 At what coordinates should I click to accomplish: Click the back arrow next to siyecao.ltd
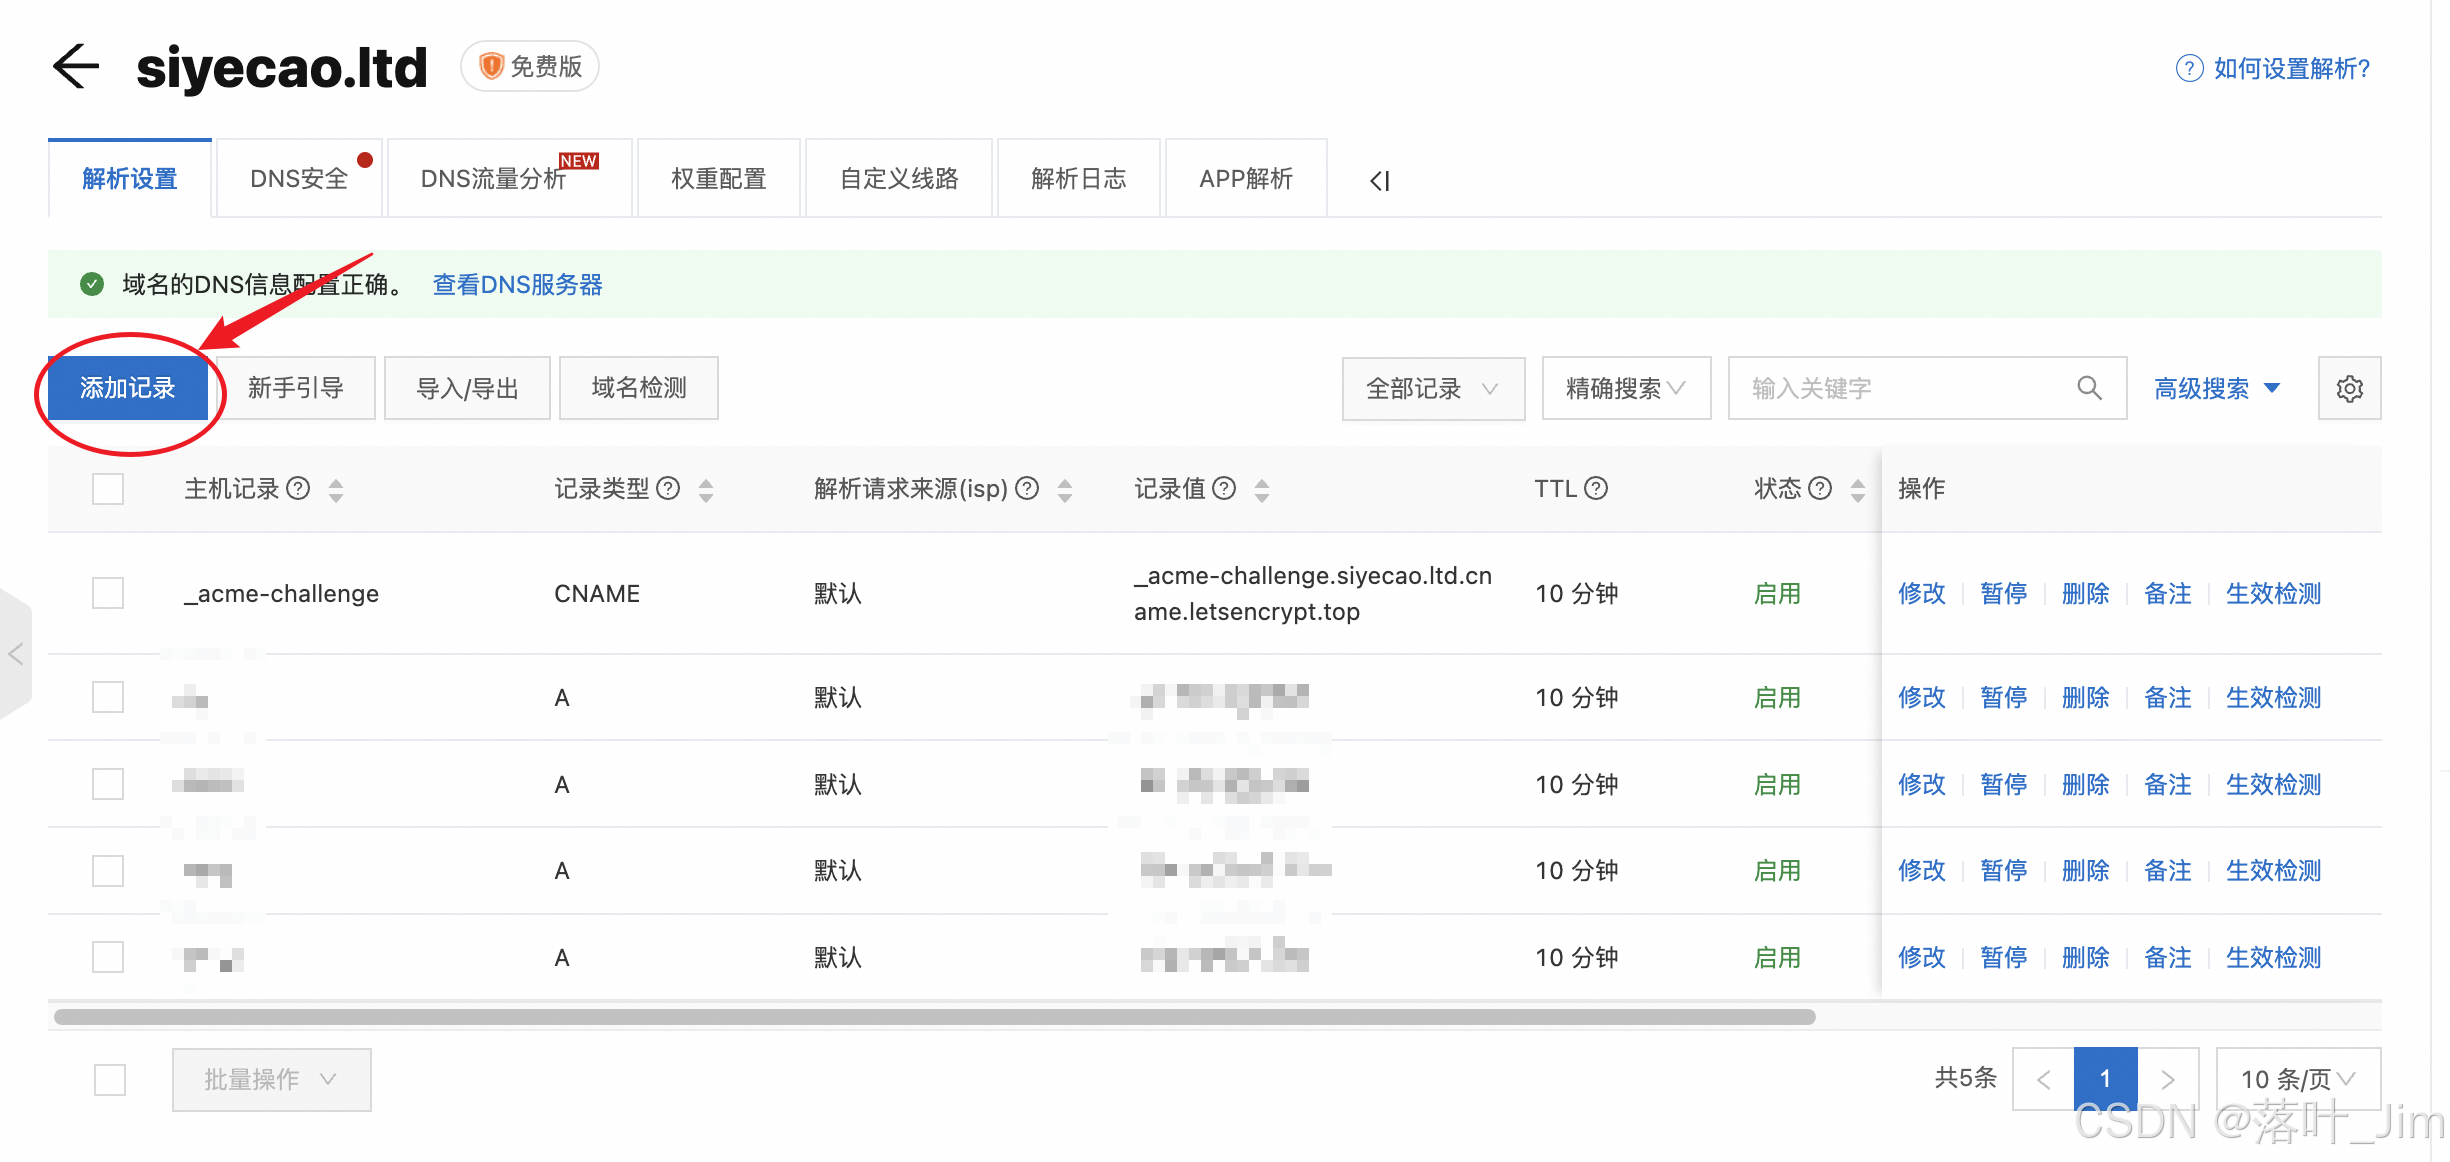(76, 68)
